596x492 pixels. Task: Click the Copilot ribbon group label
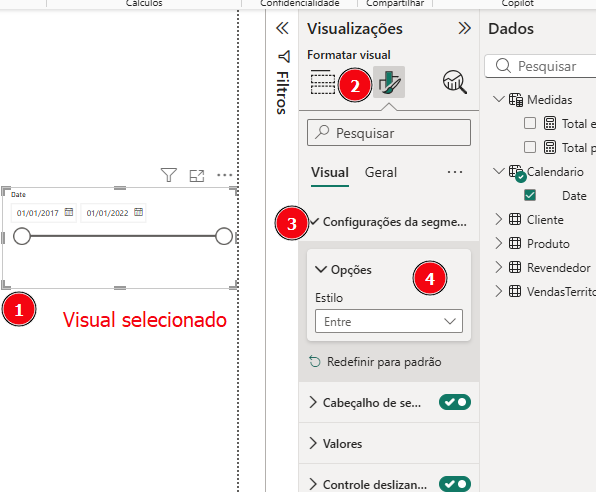coord(517,3)
